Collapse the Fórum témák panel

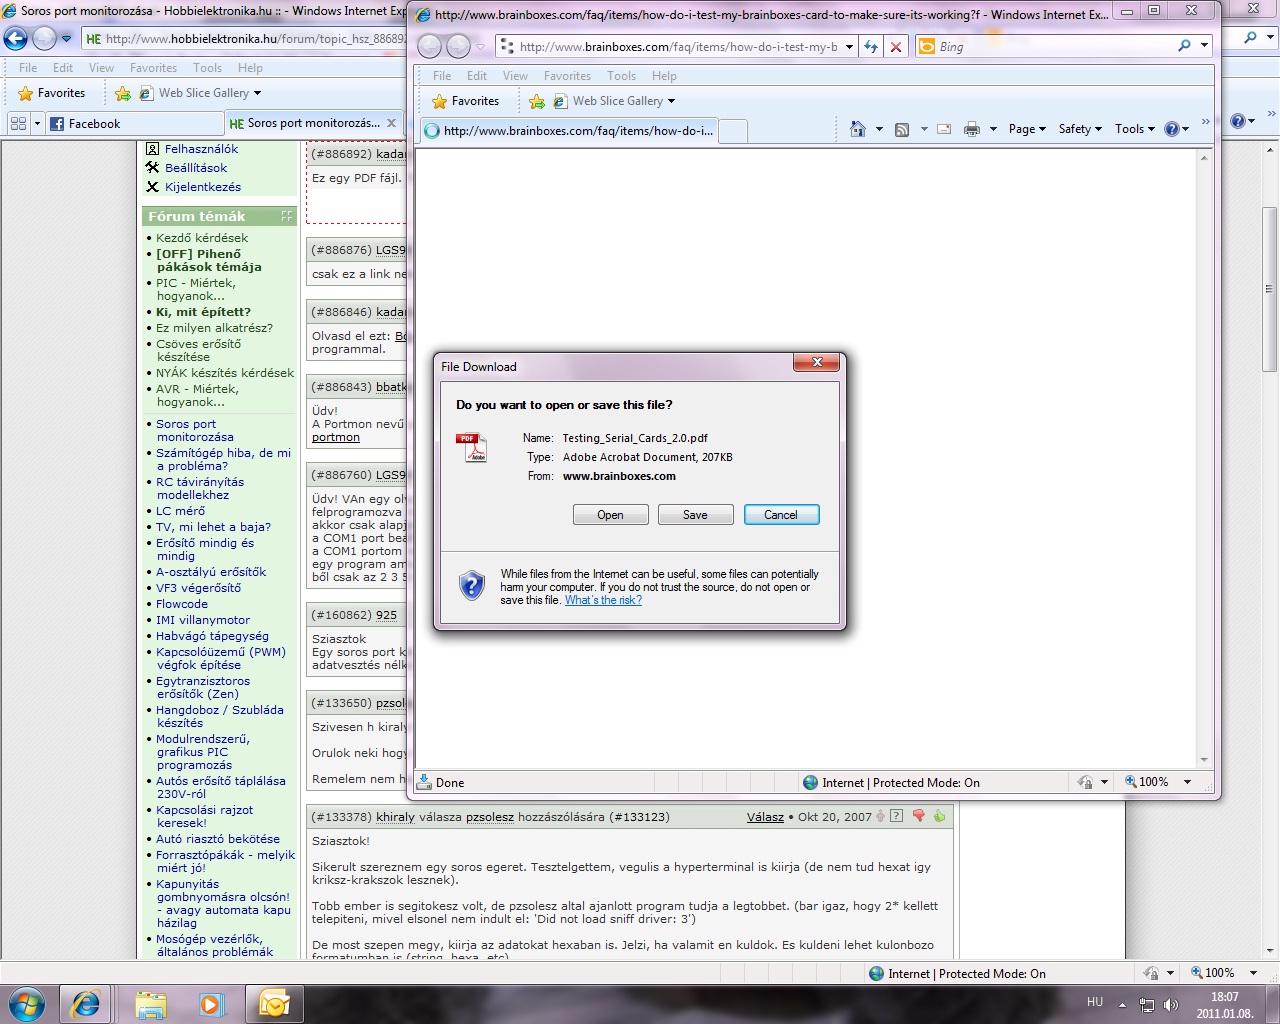tap(287, 216)
